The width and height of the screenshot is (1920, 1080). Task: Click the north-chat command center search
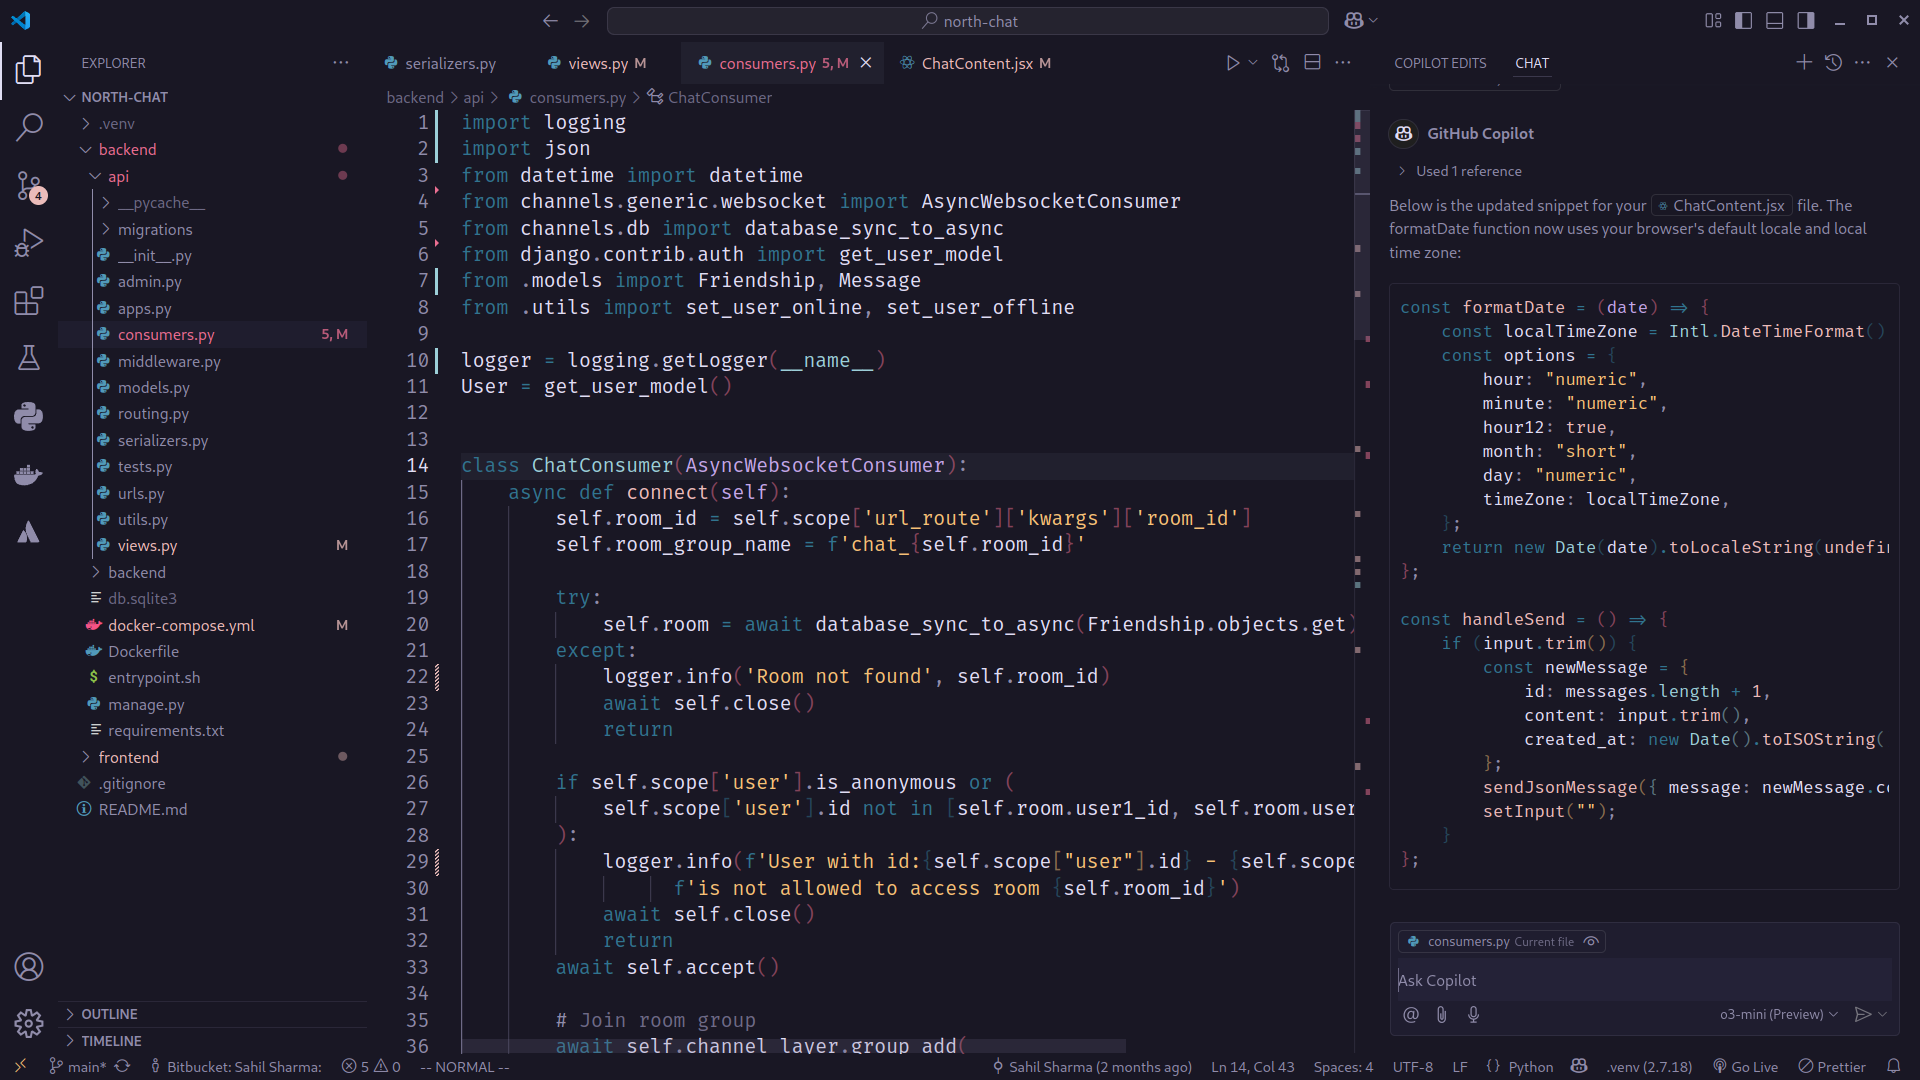(x=967, y=20)
